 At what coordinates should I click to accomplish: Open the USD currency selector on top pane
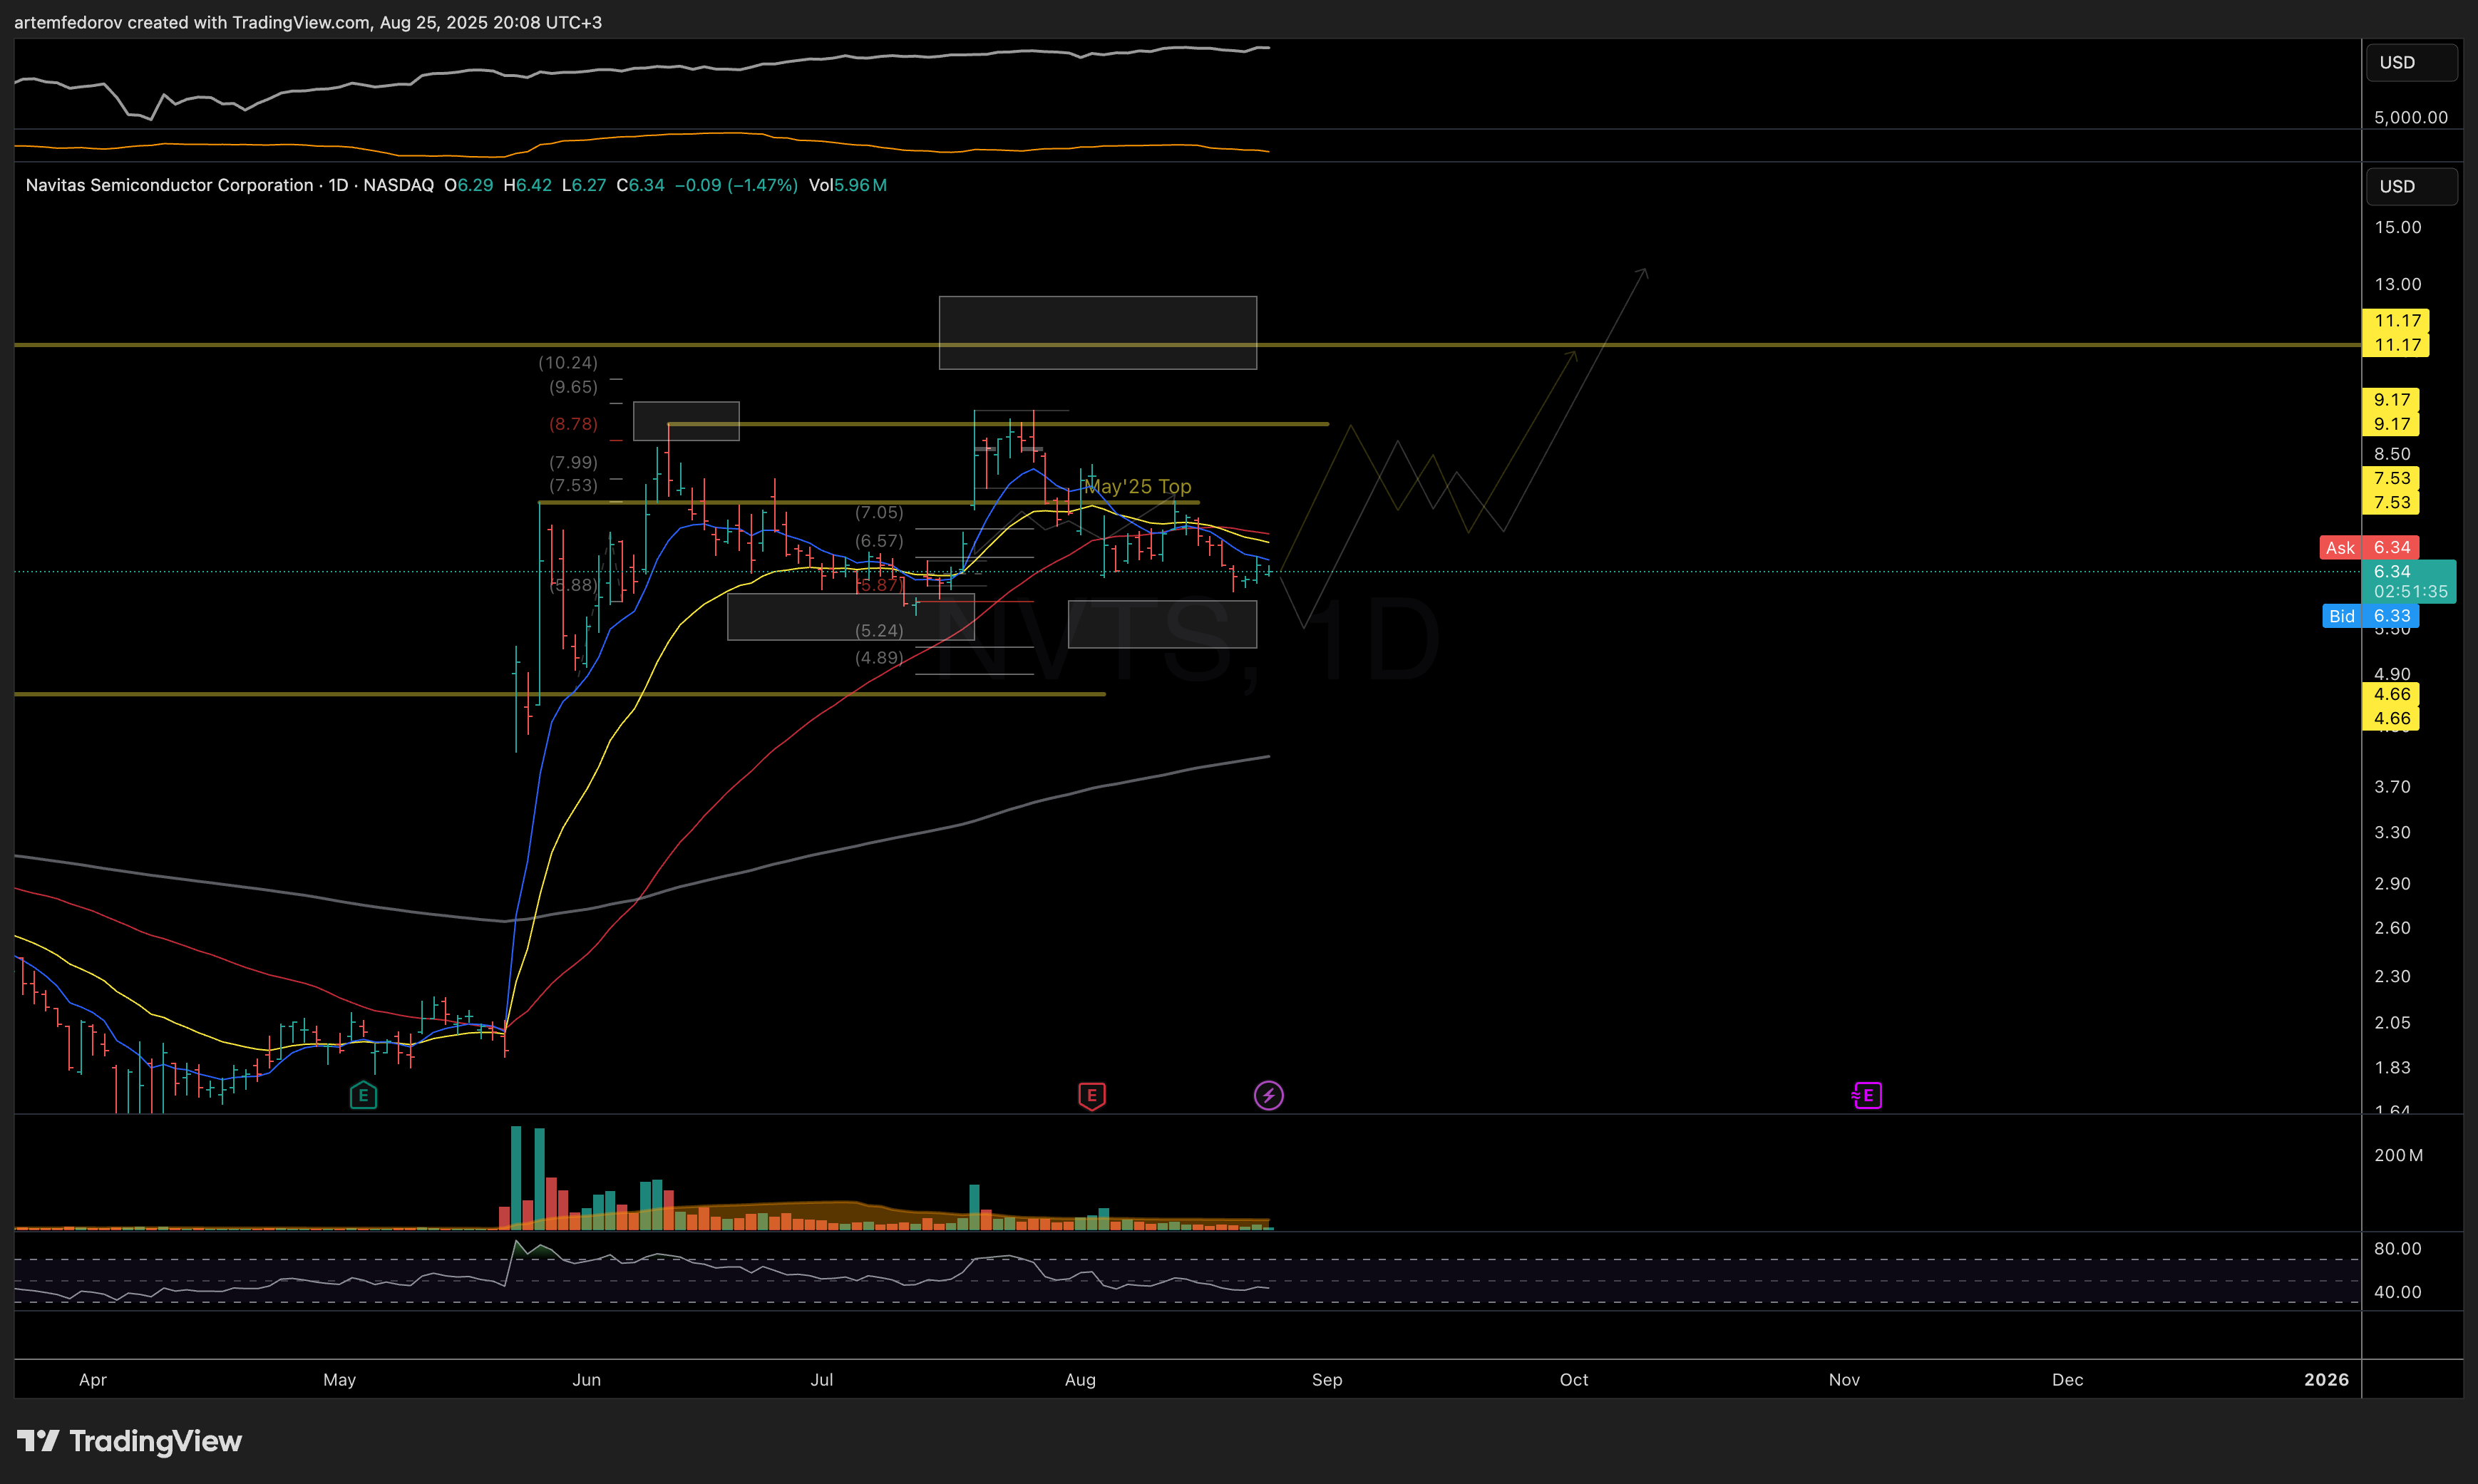pyautogui.click(x=2411, y=62)
